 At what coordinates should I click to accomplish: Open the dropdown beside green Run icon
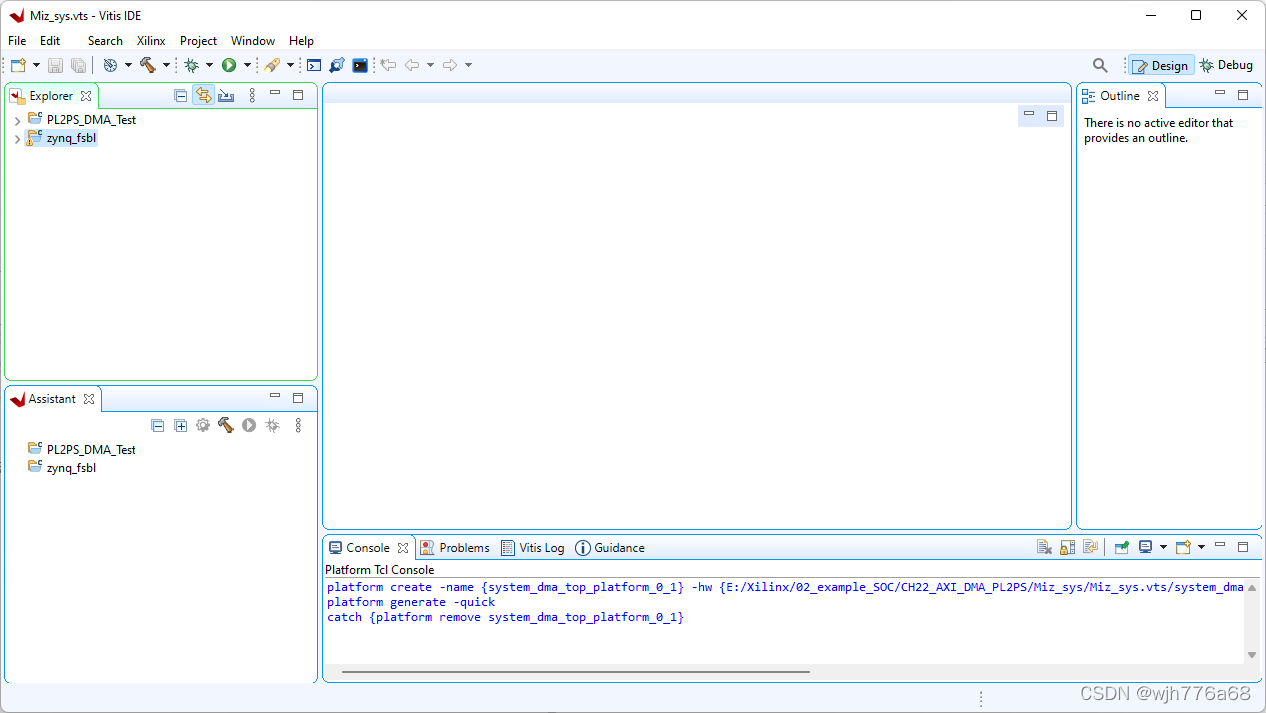(x=247, y=65)
